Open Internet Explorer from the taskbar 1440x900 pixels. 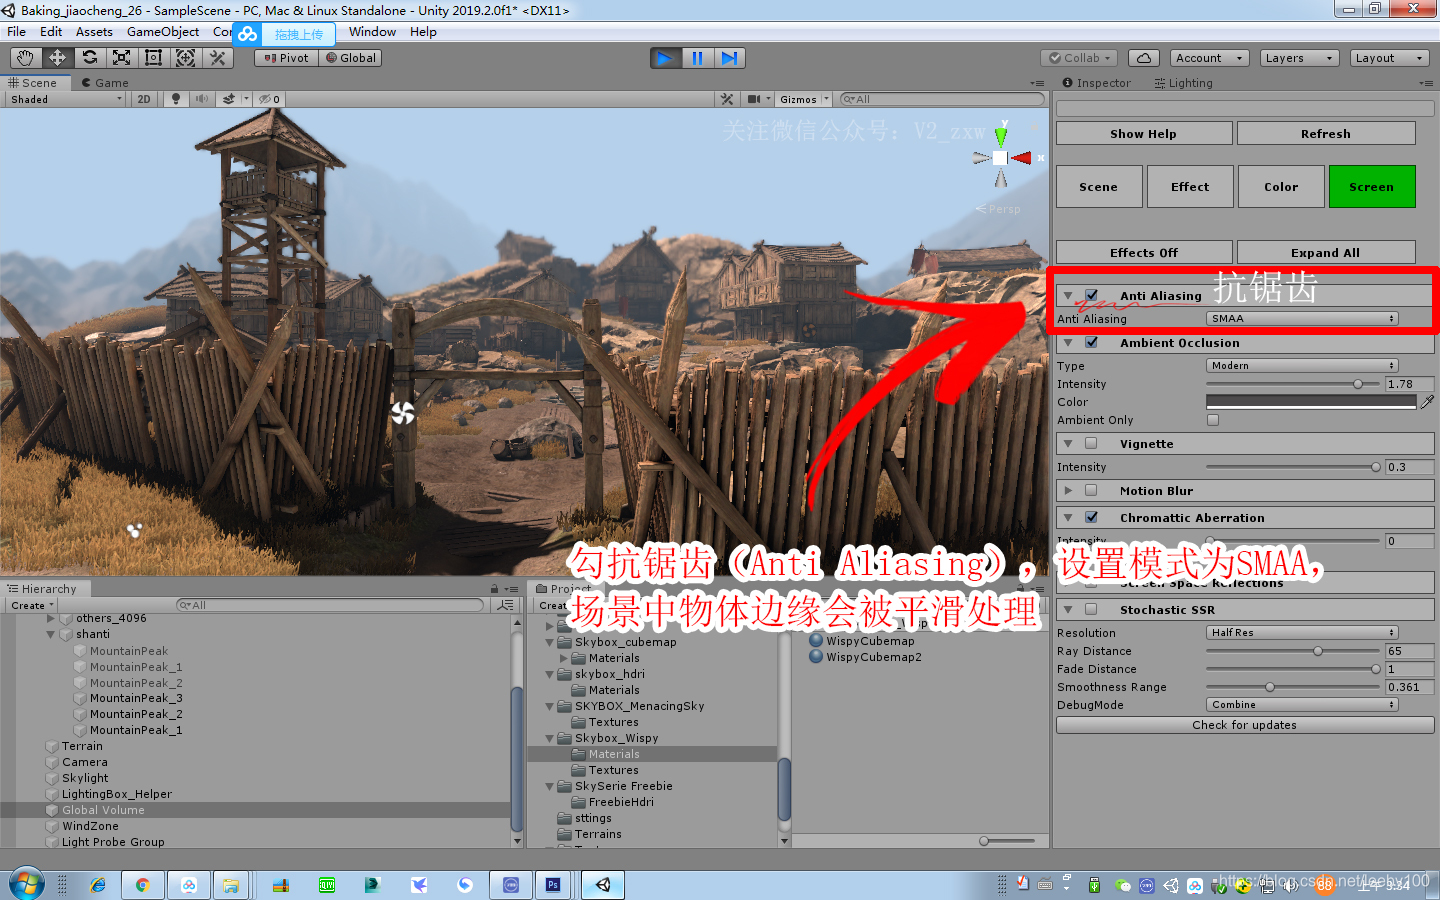coord(97,885)
